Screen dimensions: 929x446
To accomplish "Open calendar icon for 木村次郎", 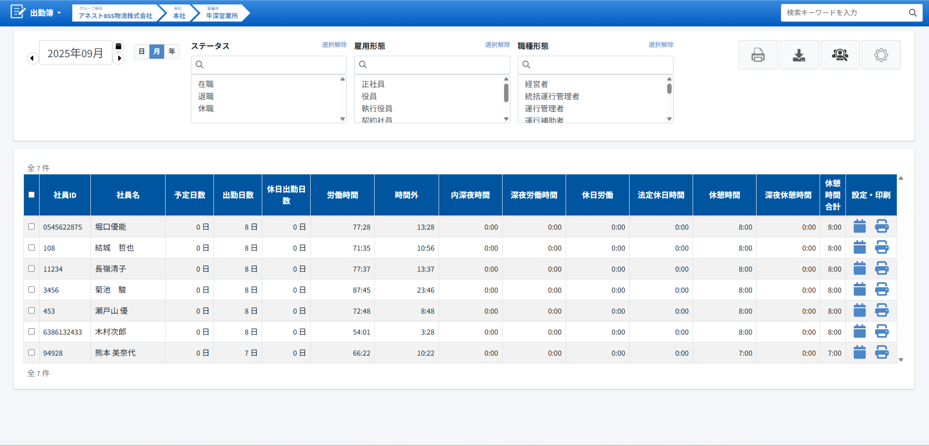I will tap(860, 332).
